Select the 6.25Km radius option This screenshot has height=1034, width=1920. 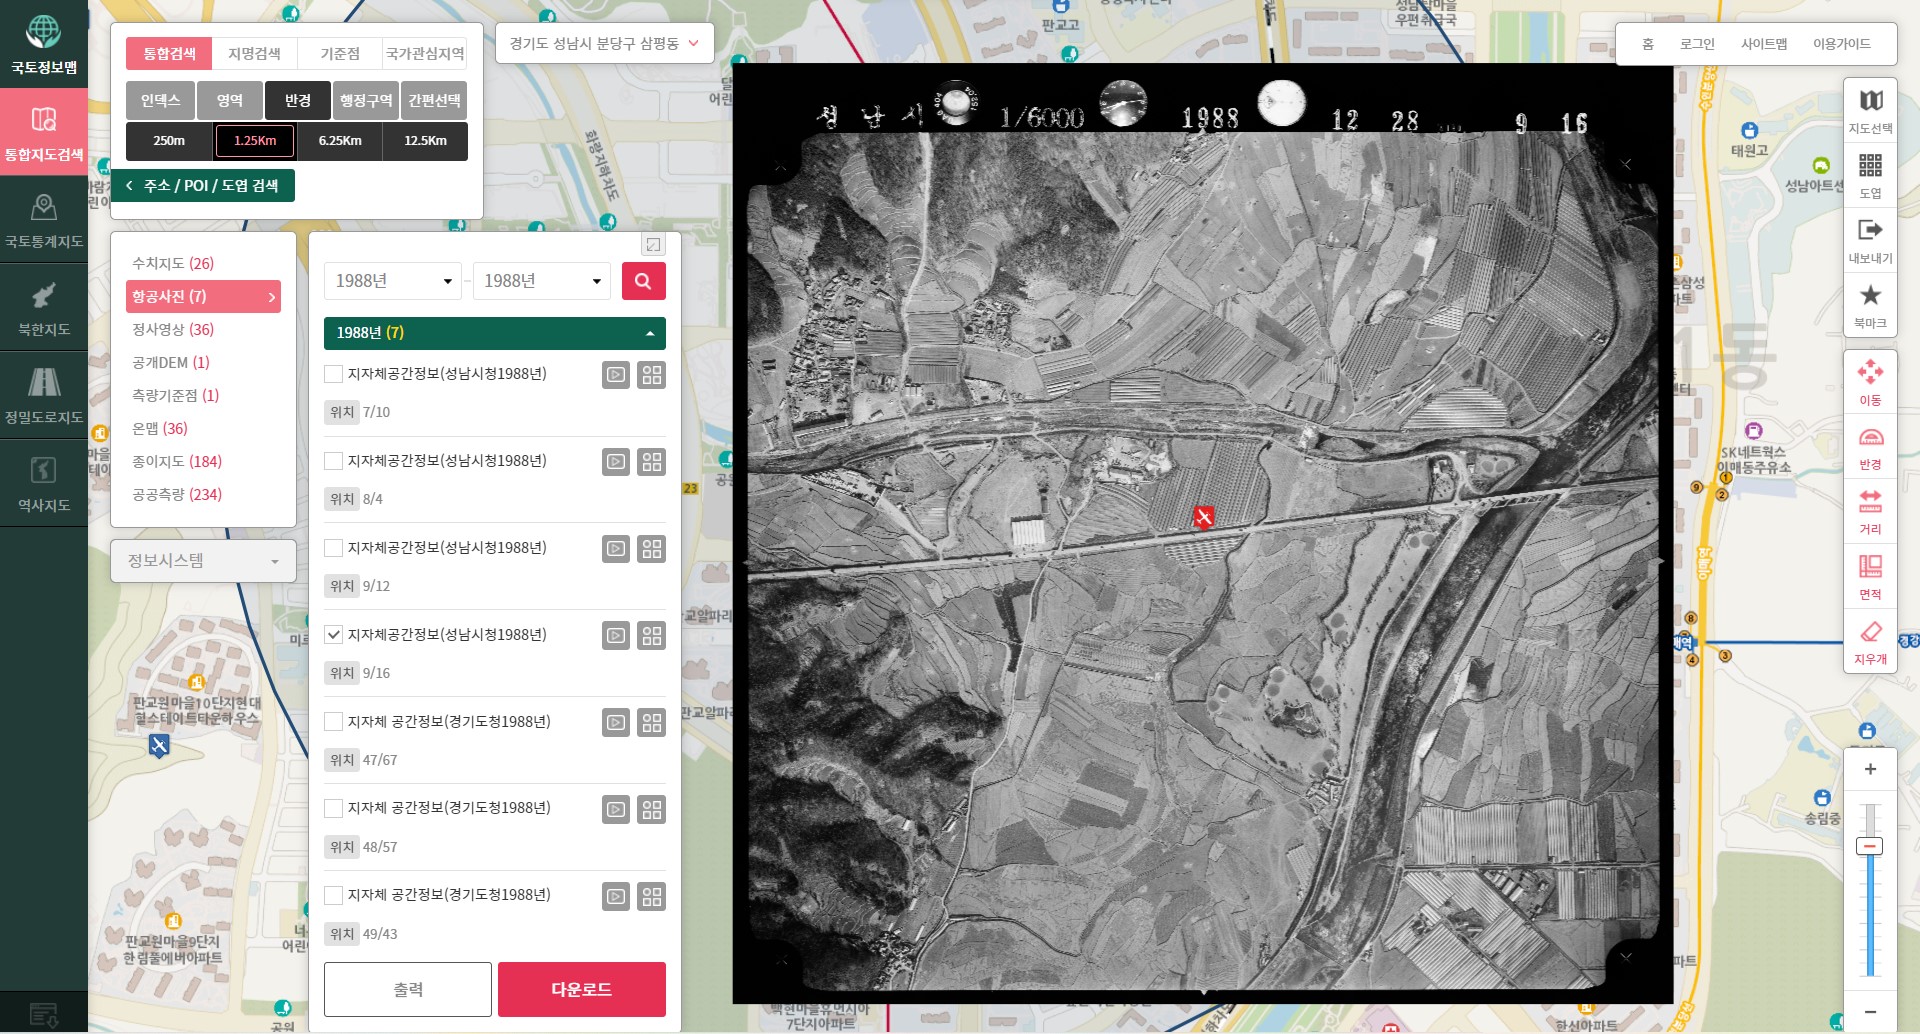(x=340, y=141)
